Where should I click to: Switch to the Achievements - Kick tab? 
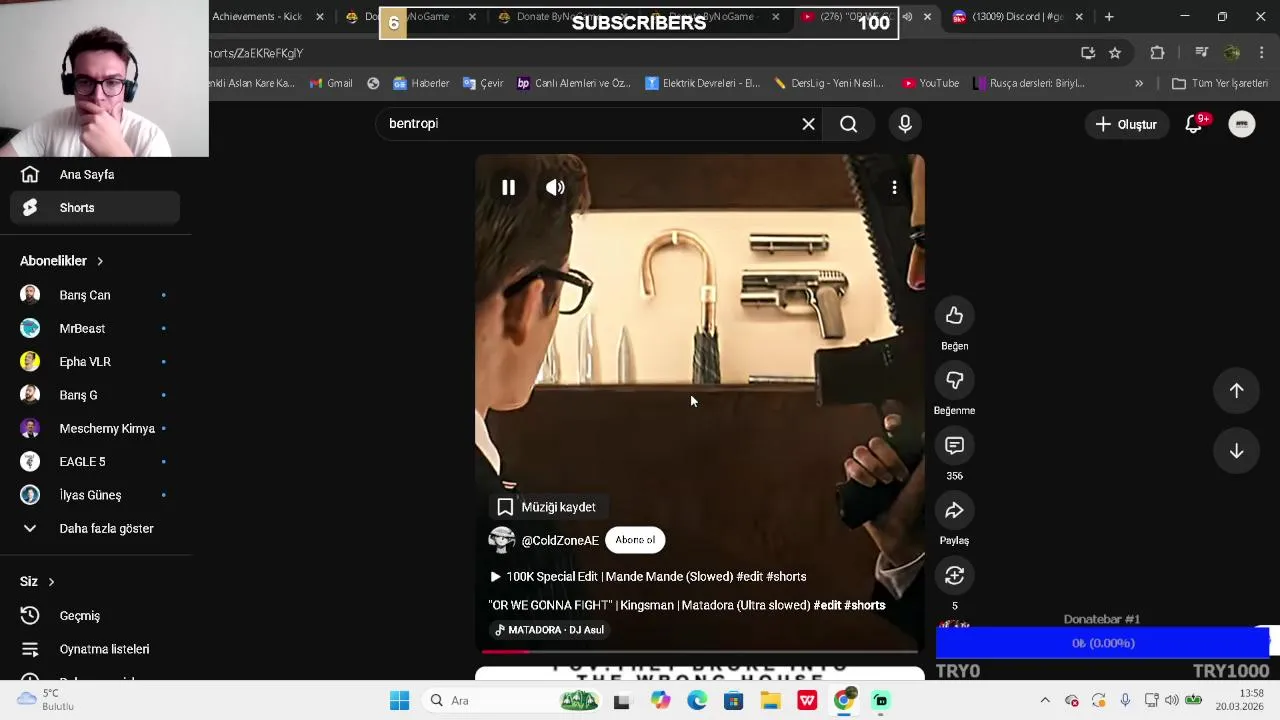click(258, 17)
